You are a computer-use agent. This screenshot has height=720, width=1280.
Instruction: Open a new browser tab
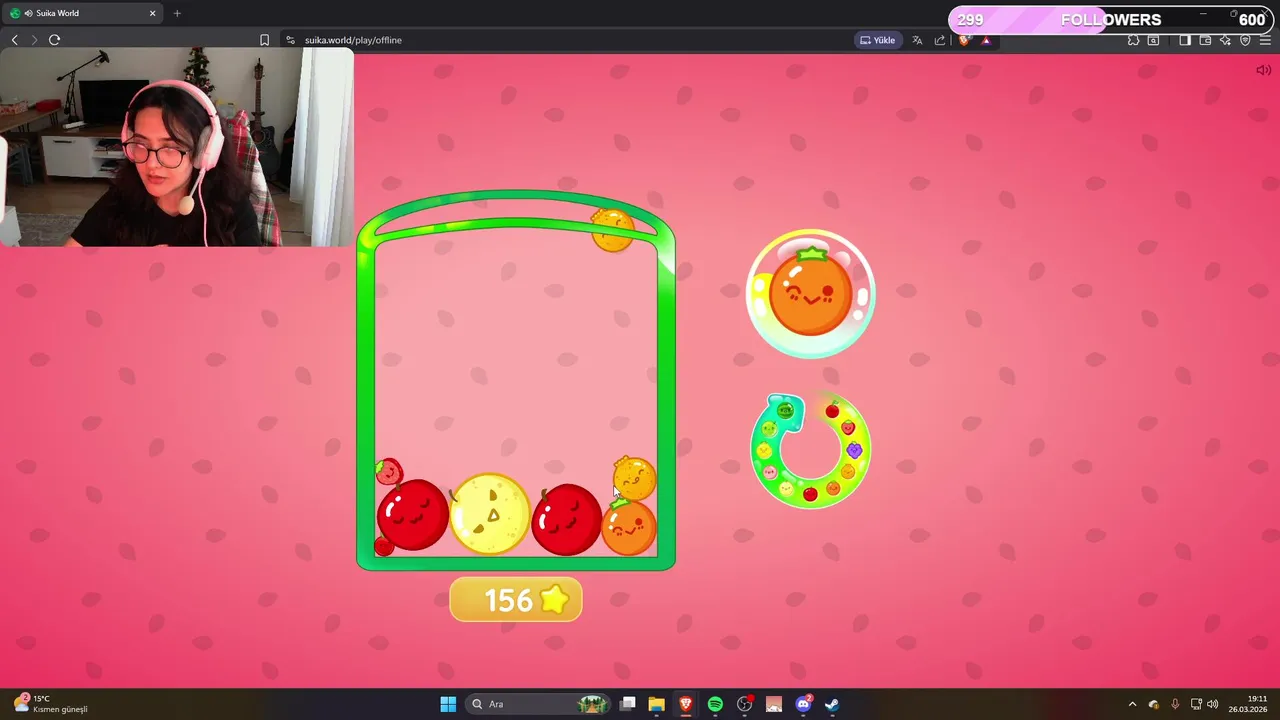[x=177, y=13]
